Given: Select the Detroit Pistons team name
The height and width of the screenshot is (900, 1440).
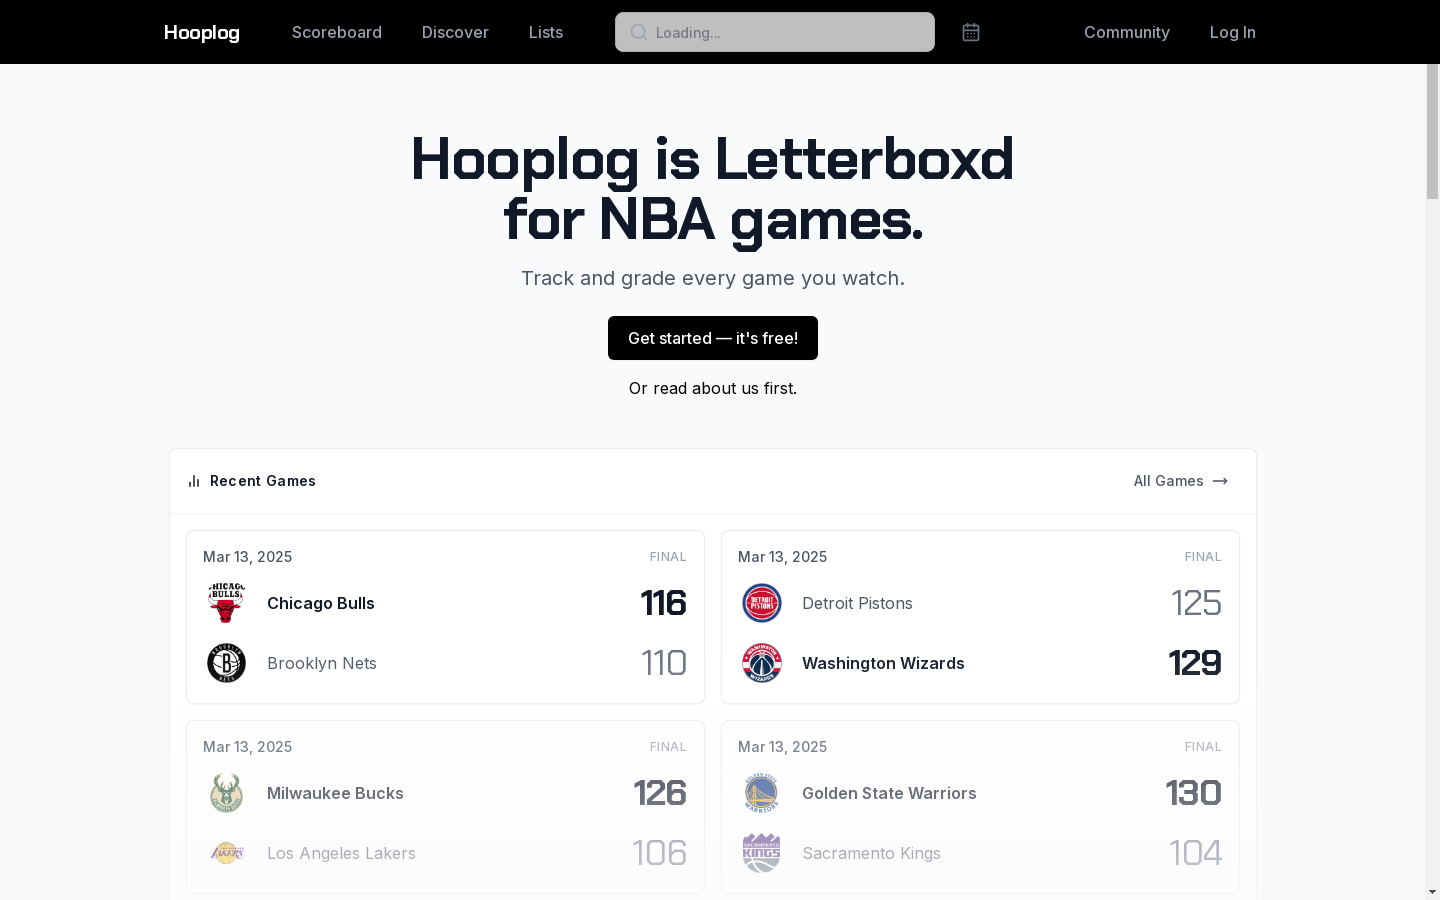Looking at the screenshot, I should coord(857,603).
